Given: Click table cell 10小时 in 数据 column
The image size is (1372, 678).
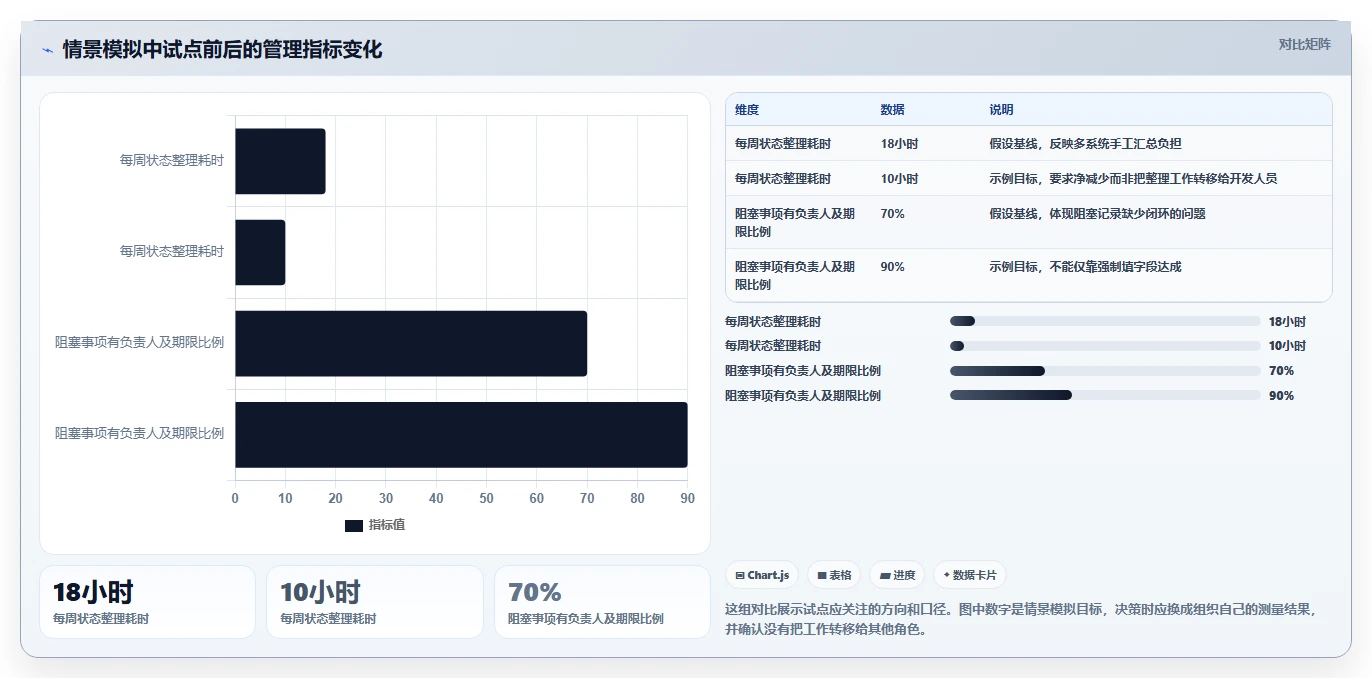Looking at the screenshot, I should click(x=899, y=179).
